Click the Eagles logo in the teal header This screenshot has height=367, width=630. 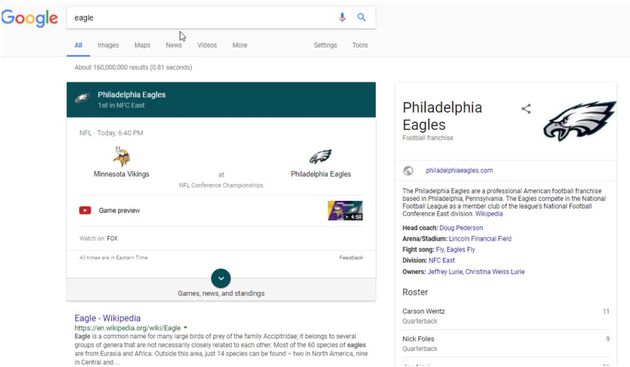(x=82, y=98)
